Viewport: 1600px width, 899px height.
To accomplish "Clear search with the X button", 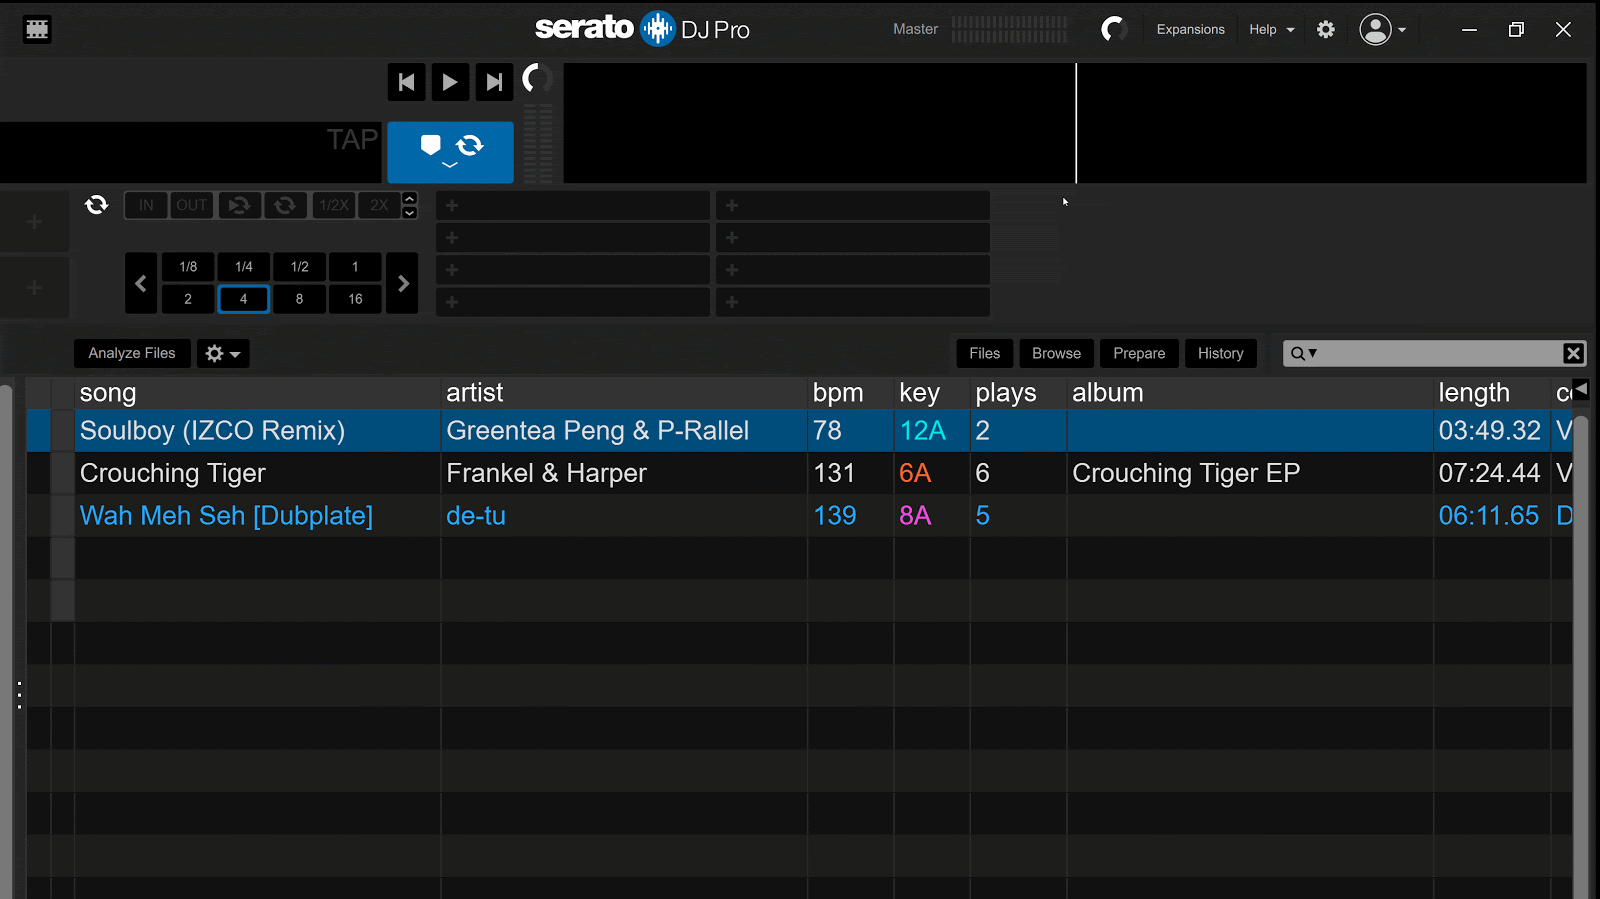I will 1573,353.
